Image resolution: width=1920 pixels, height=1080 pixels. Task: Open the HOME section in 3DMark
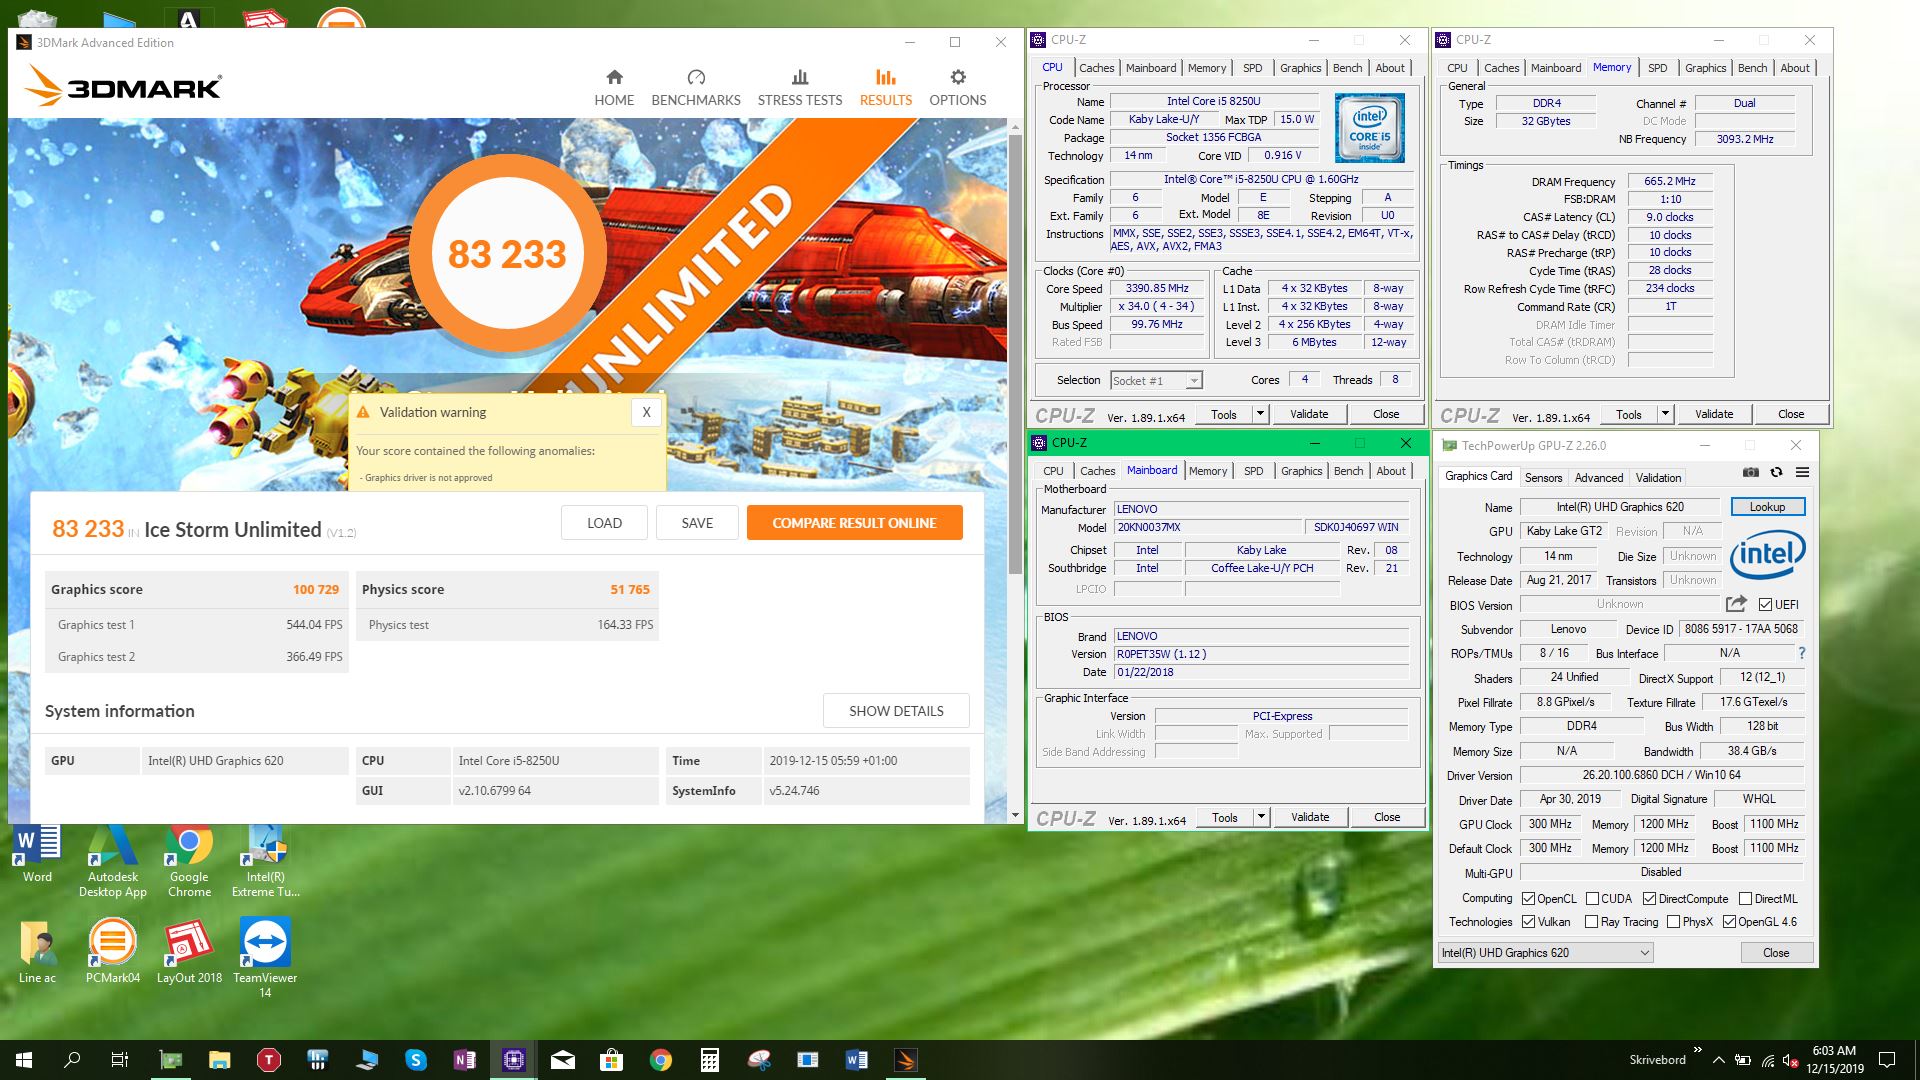pyautogui.click(x=614, y=88)
